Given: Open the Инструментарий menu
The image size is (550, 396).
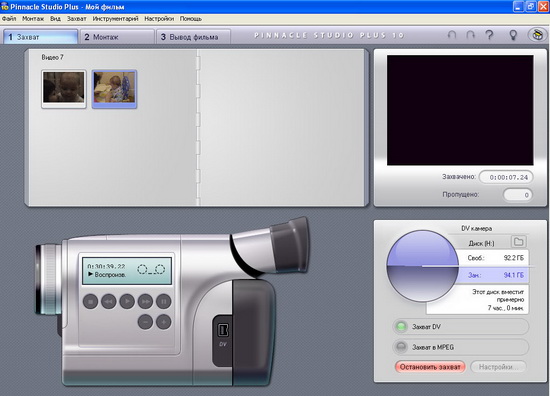Looking at the screenshot, I should tap(115, 19).
